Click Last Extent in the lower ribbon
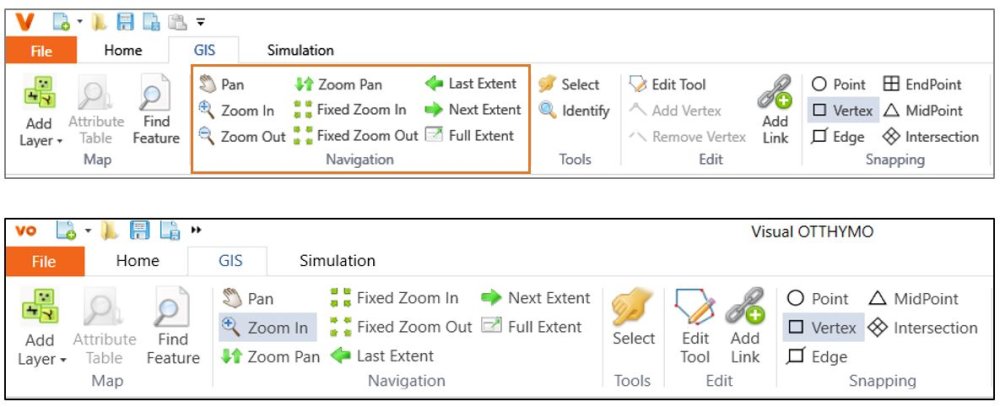Viewport: 1000px width, 407px height. click(x=382, y=356)
